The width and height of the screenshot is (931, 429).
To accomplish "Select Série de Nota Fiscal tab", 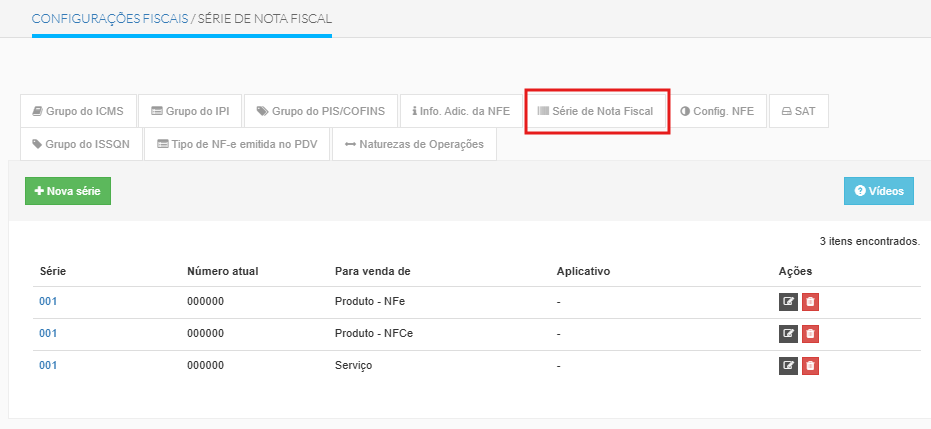I will (x=596, y=112).
